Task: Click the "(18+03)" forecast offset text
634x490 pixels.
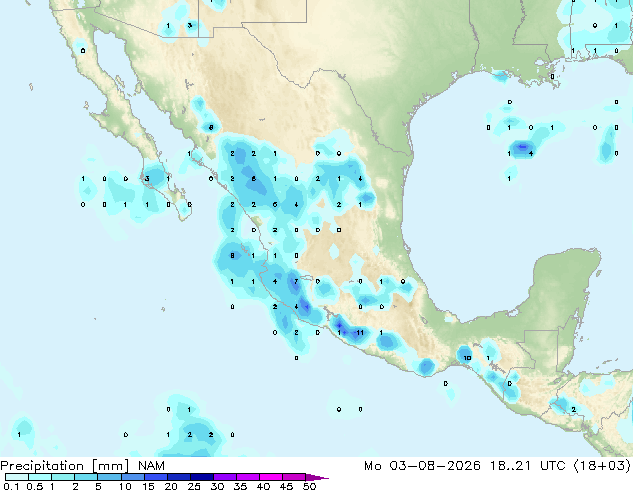Action: click(x=602, y=466)
